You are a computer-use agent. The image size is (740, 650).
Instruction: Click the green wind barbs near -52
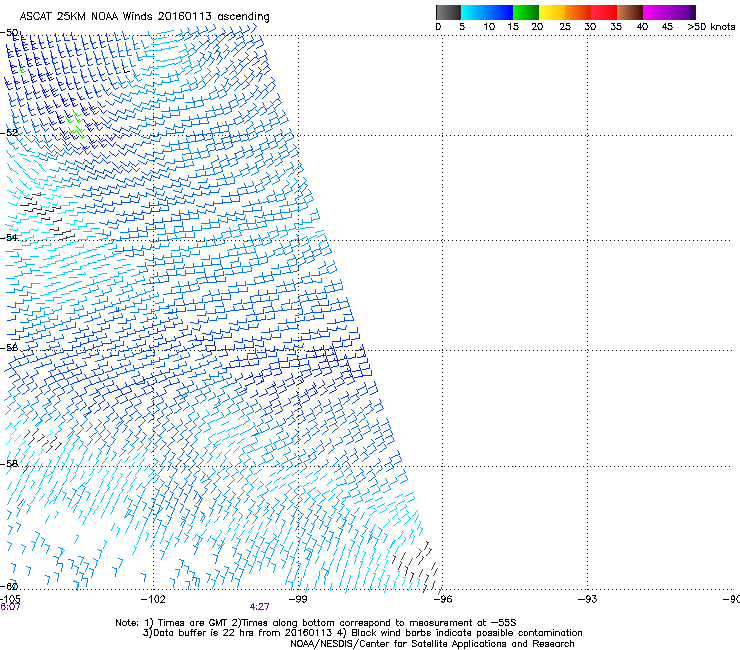coord(76,125)
